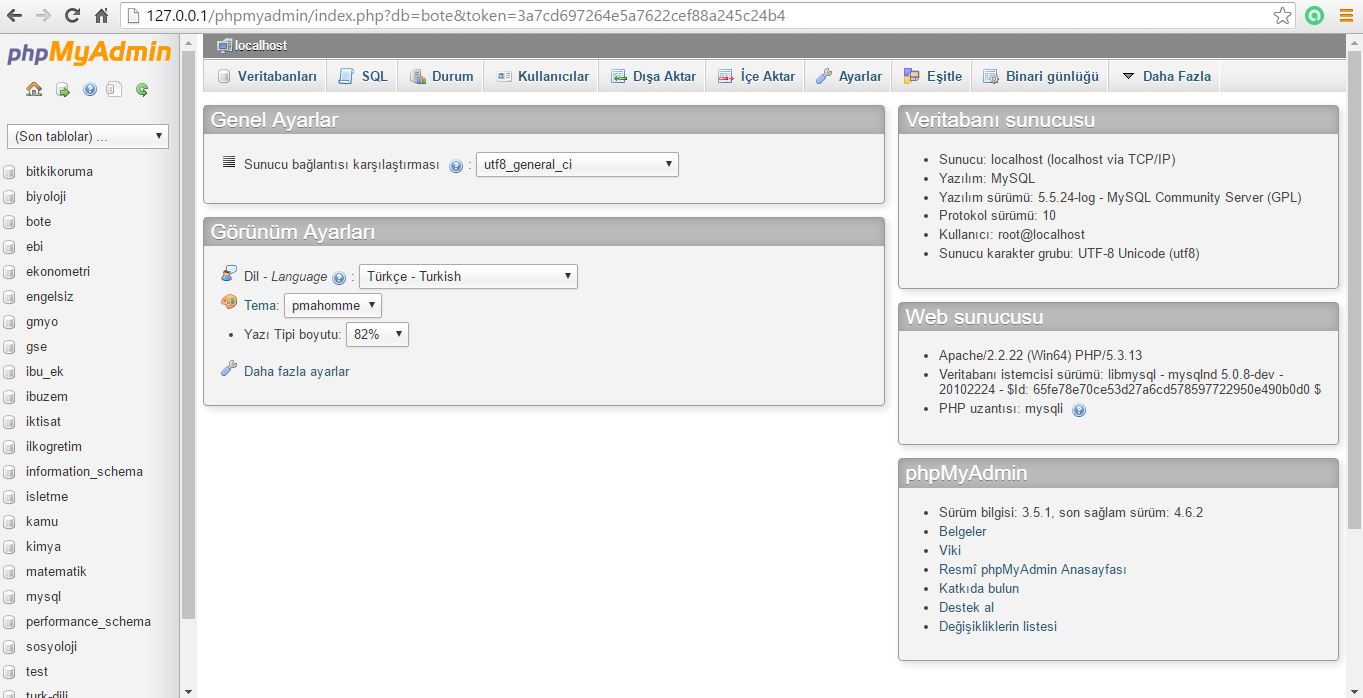1363x698 pixels.
Task: Click browser forward arrow
Action: click(x=43, y=16)
